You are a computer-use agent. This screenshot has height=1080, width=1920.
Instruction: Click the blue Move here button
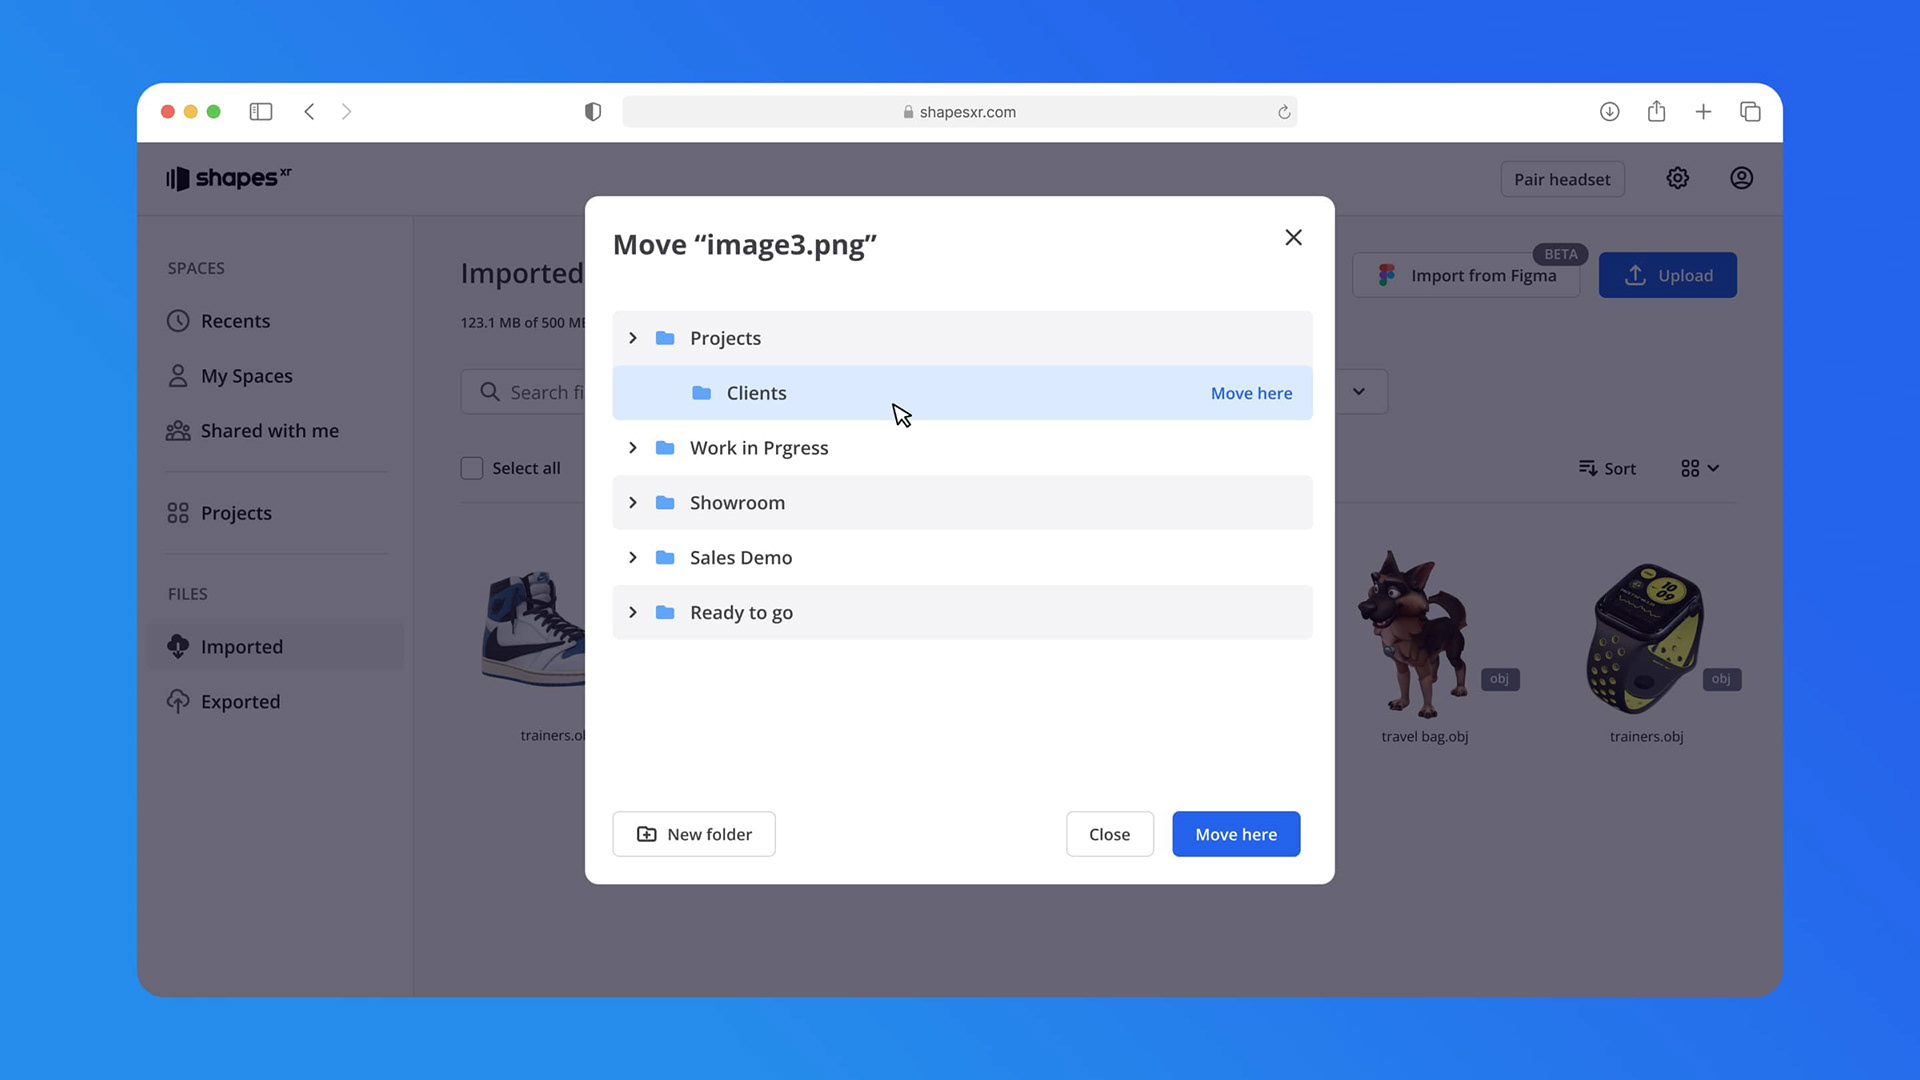tap(1236, 834)
